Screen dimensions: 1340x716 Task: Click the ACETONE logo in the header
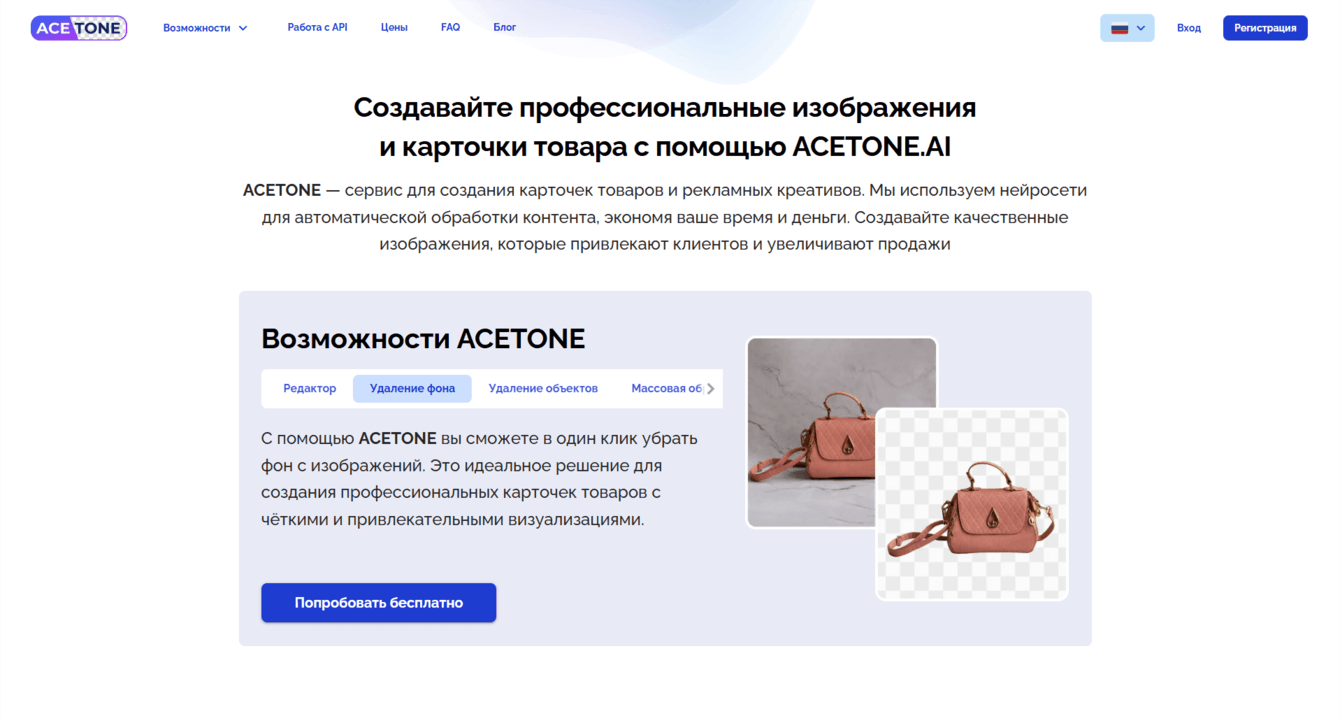pyautogui.click(x=79, y=28)
